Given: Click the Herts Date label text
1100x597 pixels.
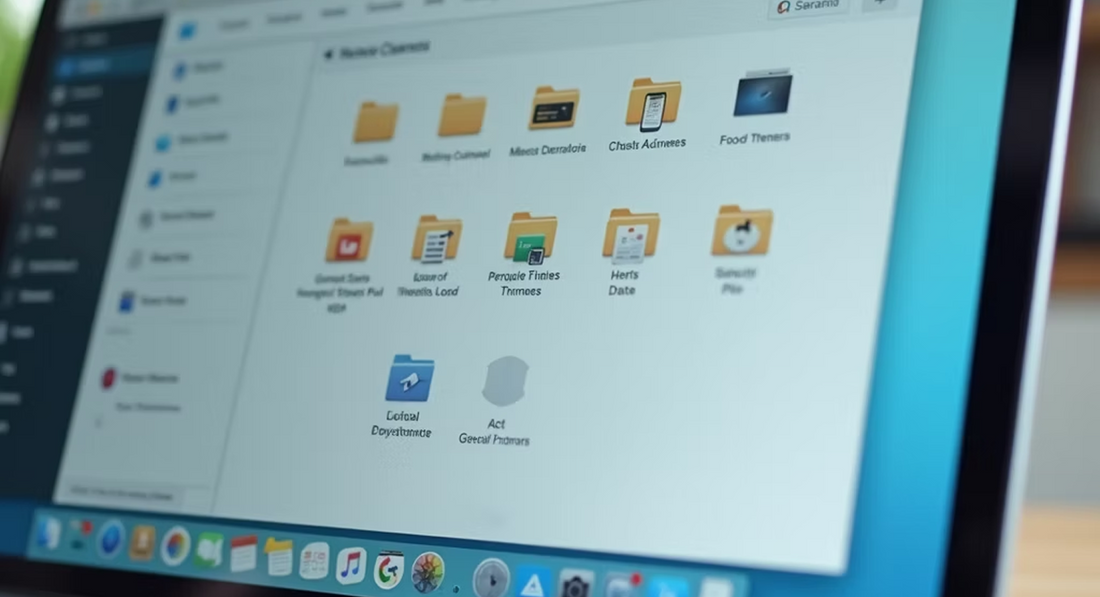Looking at the screenshot, I should (x=623, y=282).
